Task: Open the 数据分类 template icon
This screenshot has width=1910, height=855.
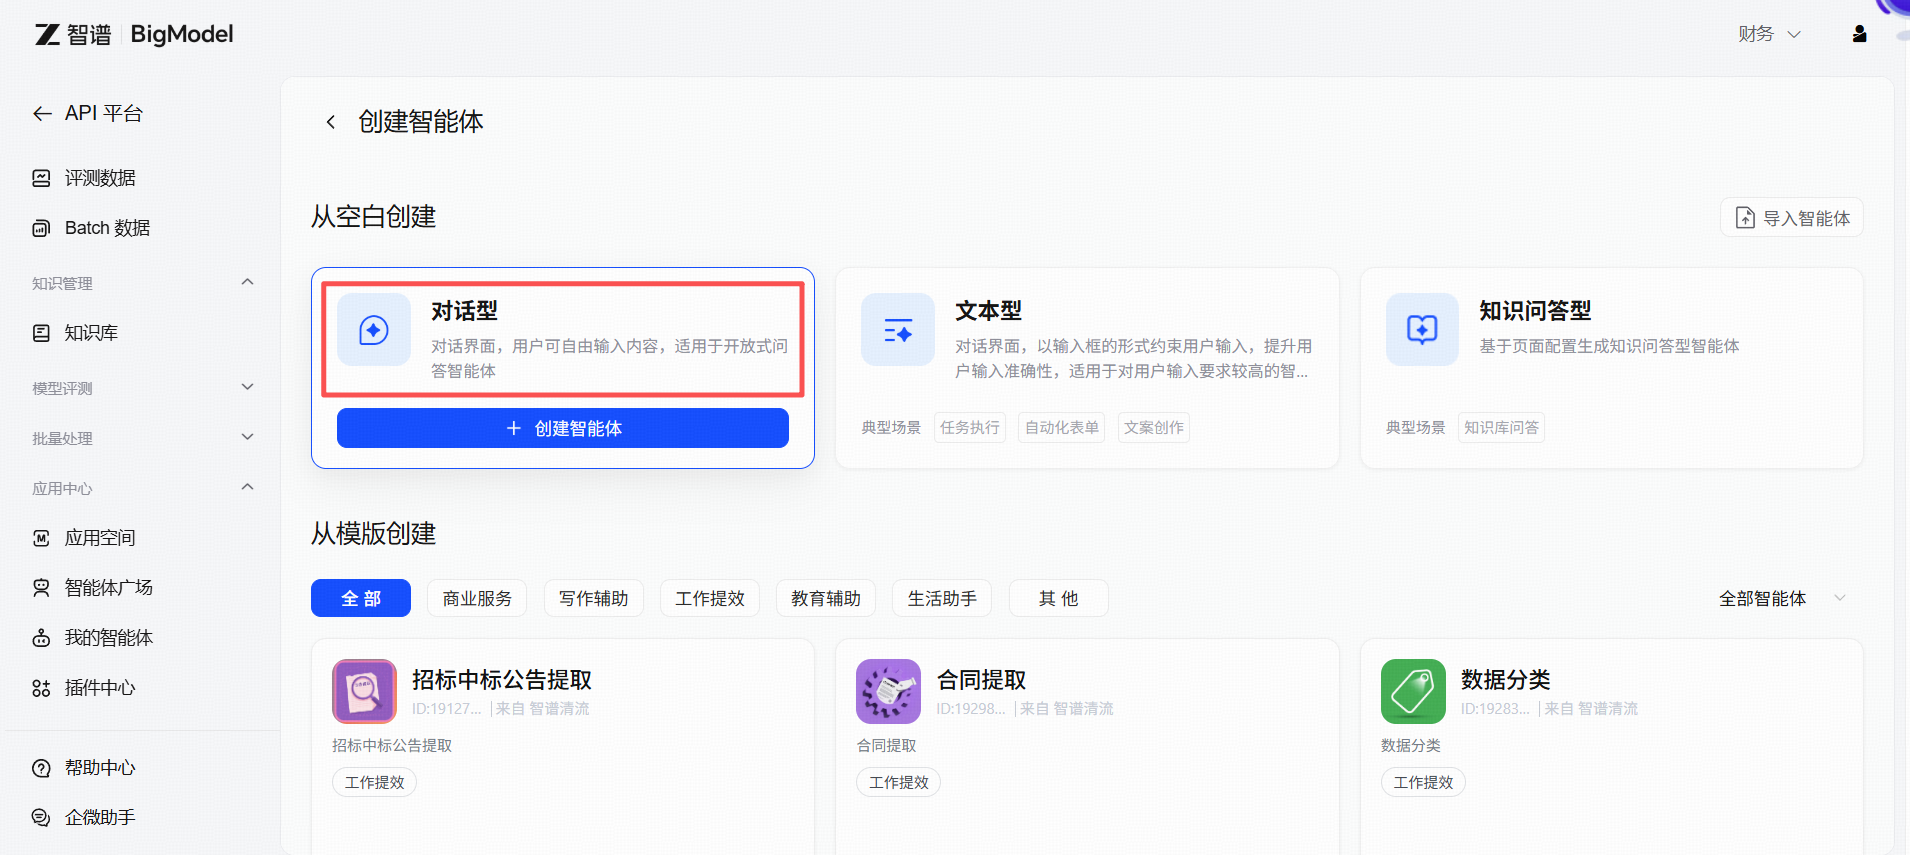Action: pos(1413,691)
